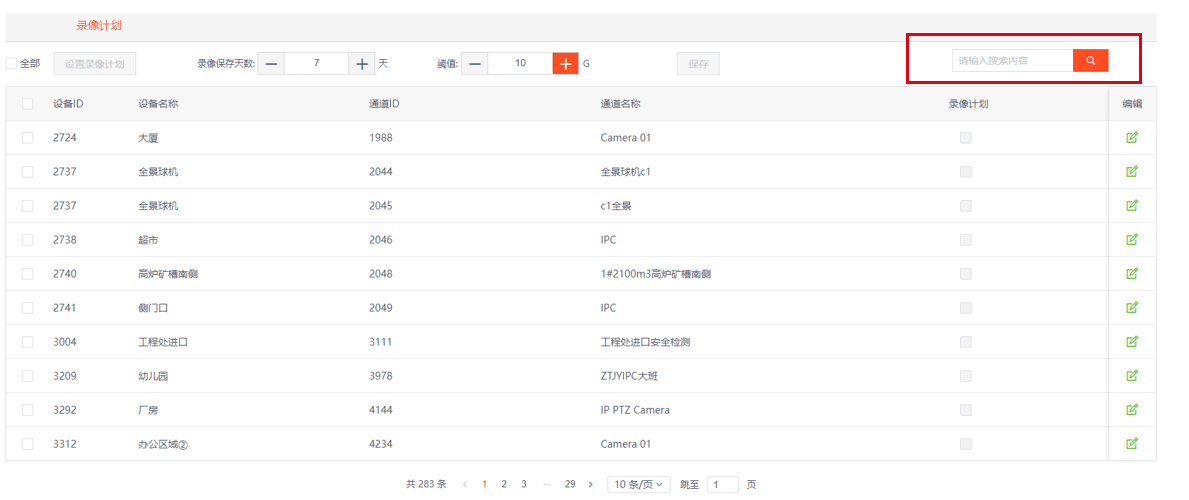Click edit icon for 幼儿园 row
1189x500 pixels.
(1132, 376)
